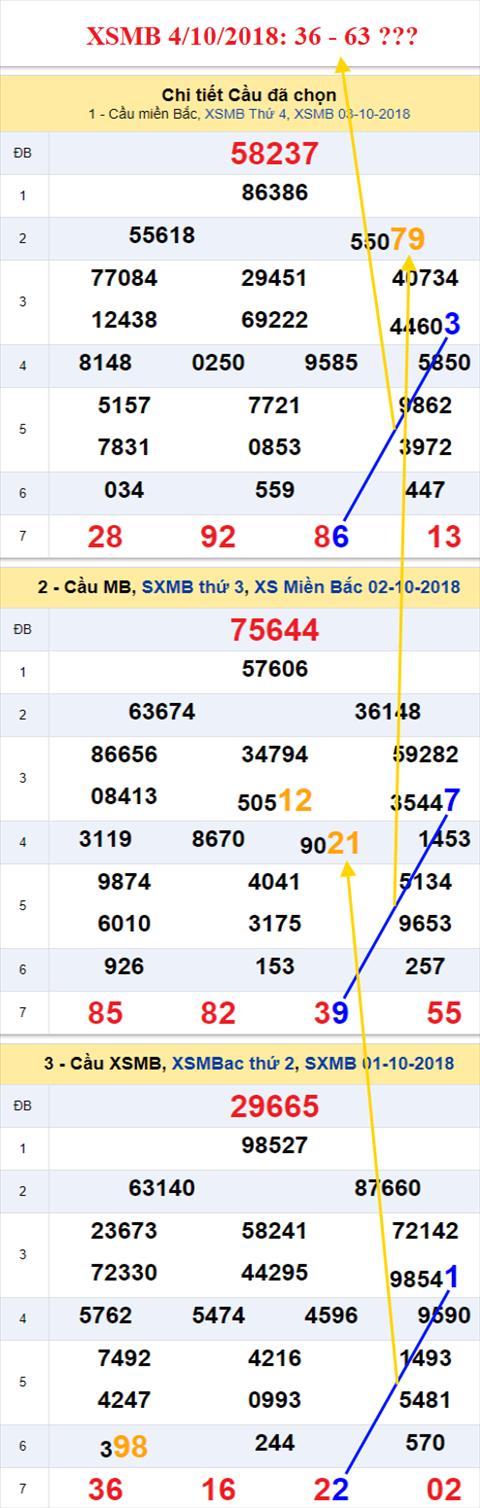Screen dimensions: 480x1508
Task: Click sixth prize number 034
Action: pos(124,490)
